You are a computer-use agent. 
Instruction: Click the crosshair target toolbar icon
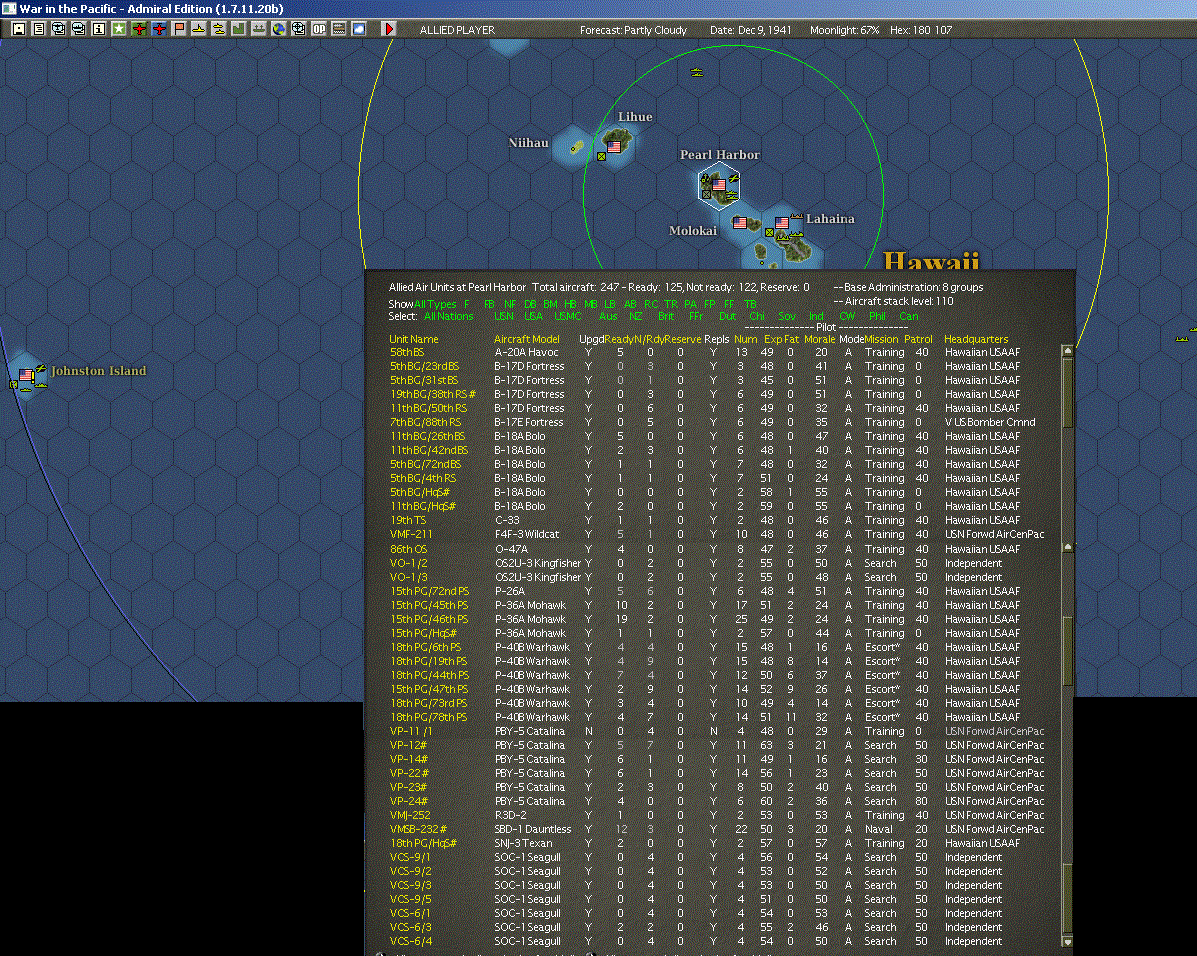click(x=298, y=29)
